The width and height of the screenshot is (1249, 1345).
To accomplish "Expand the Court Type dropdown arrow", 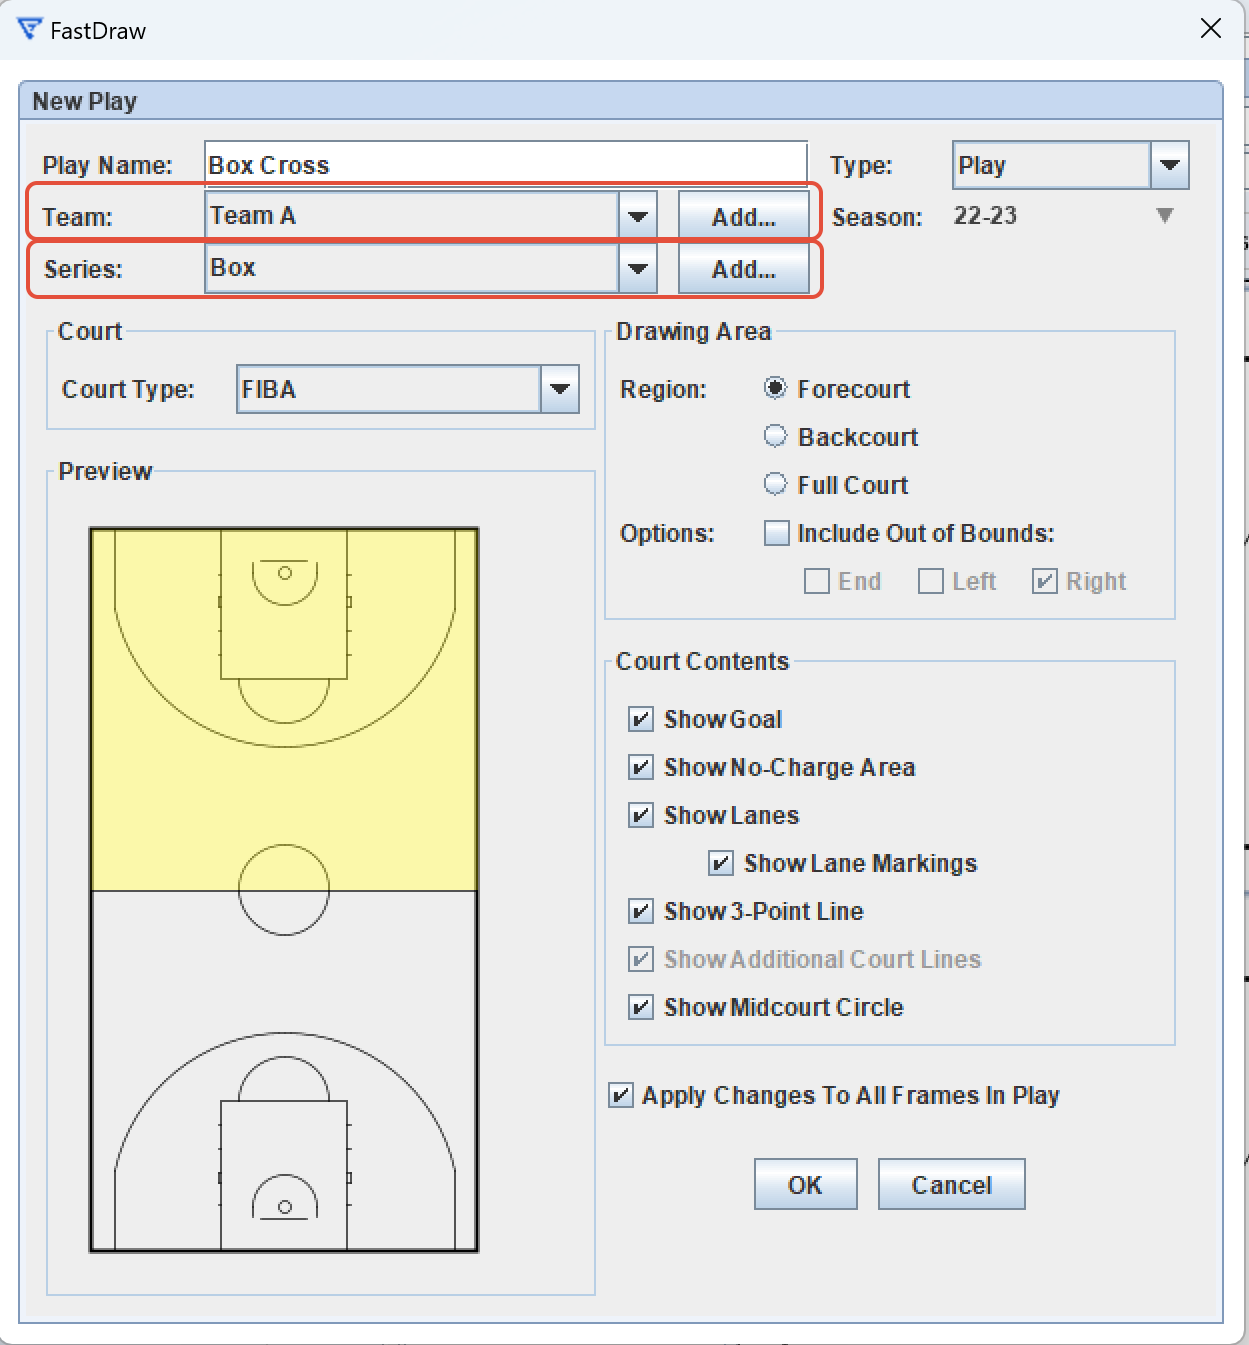I will [x=560, y=389].
